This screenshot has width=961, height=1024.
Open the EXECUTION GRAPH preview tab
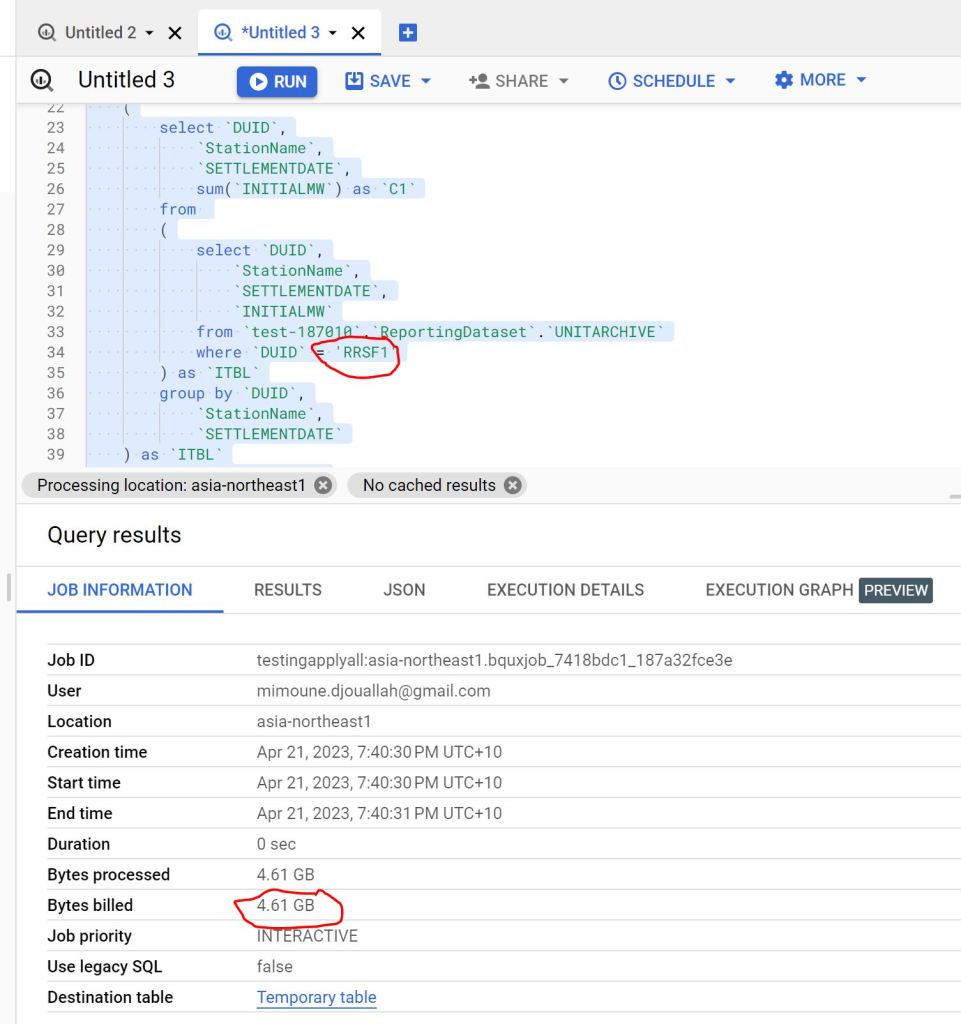[x=817, y=590]
